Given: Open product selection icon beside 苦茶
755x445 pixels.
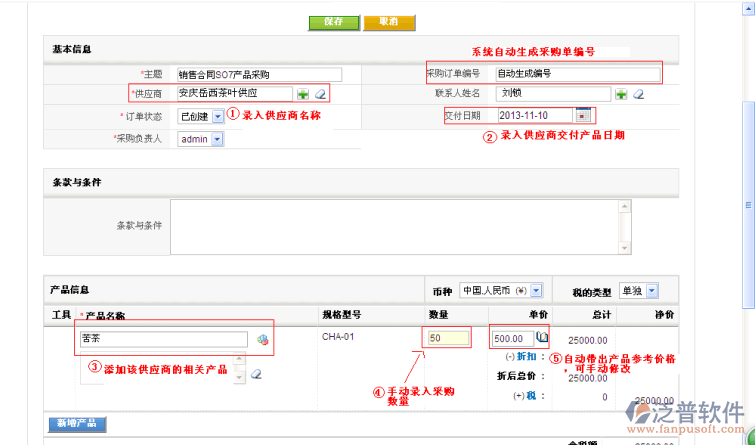Looking at the screenshot, I should coord(262,339).
